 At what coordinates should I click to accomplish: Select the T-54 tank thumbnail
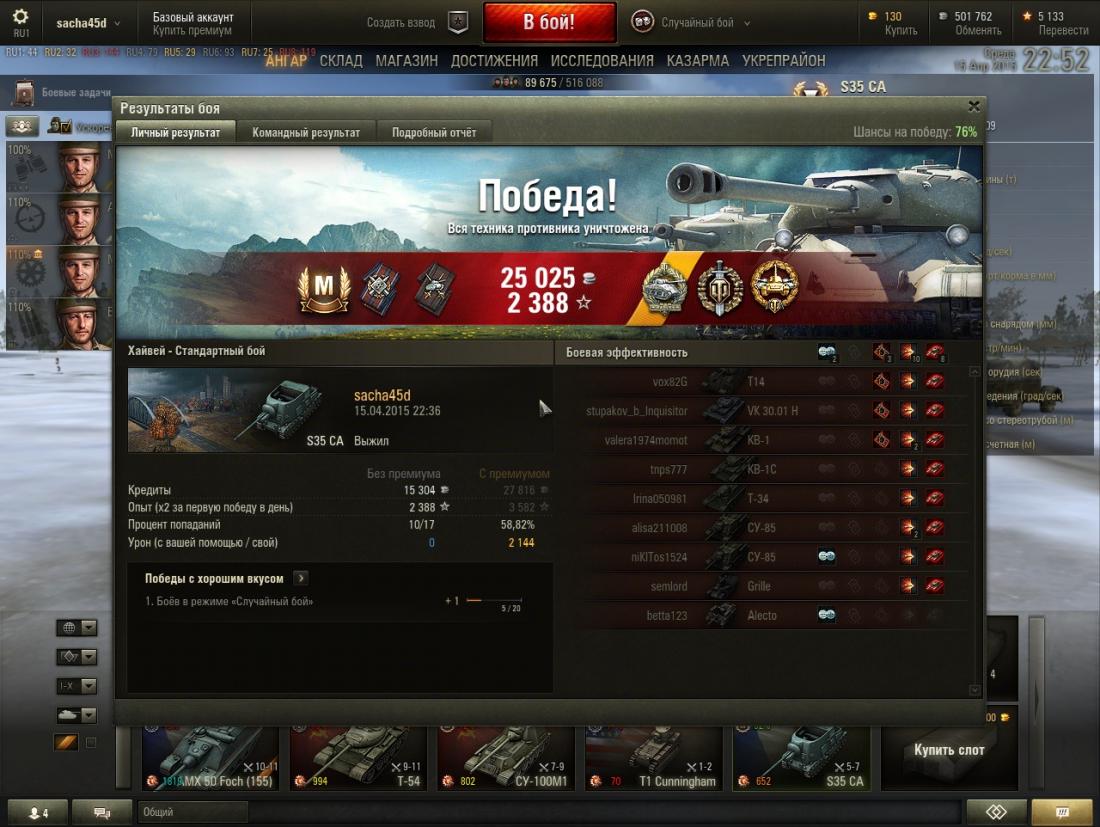point(358,758)
